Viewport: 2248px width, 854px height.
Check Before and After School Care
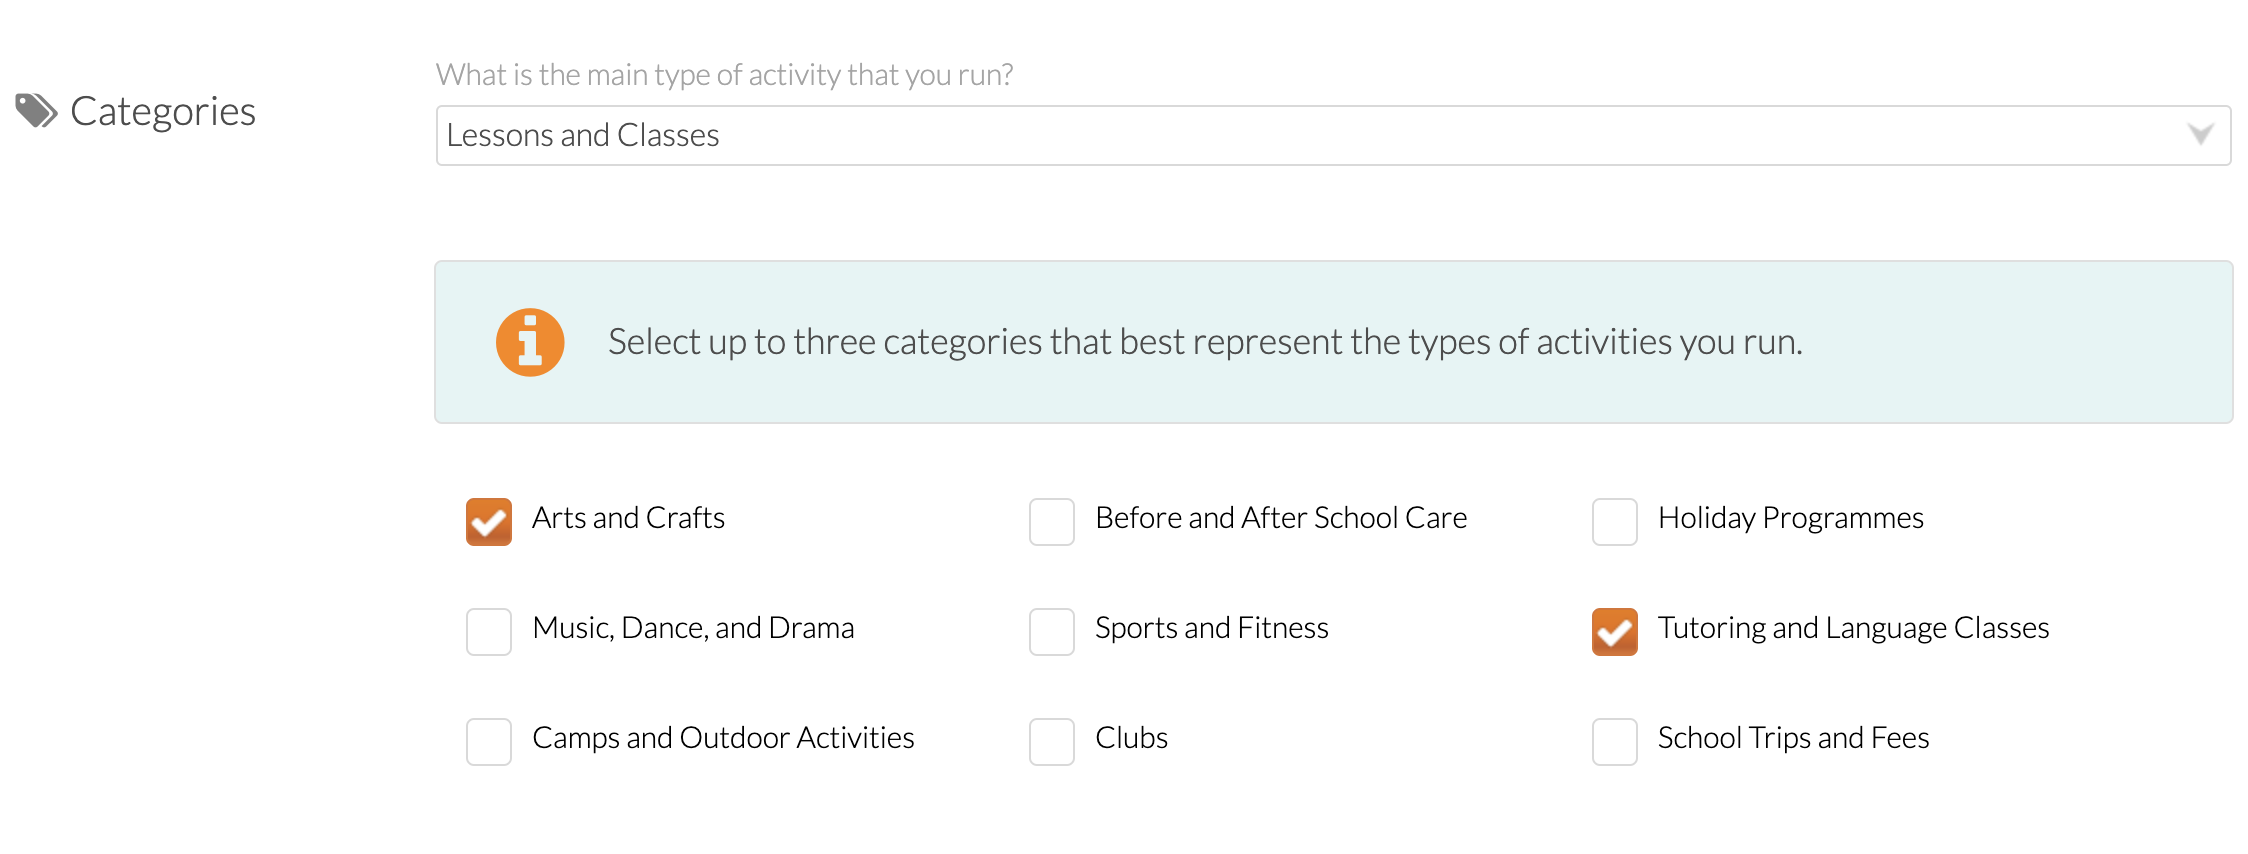coord(1052,522)
